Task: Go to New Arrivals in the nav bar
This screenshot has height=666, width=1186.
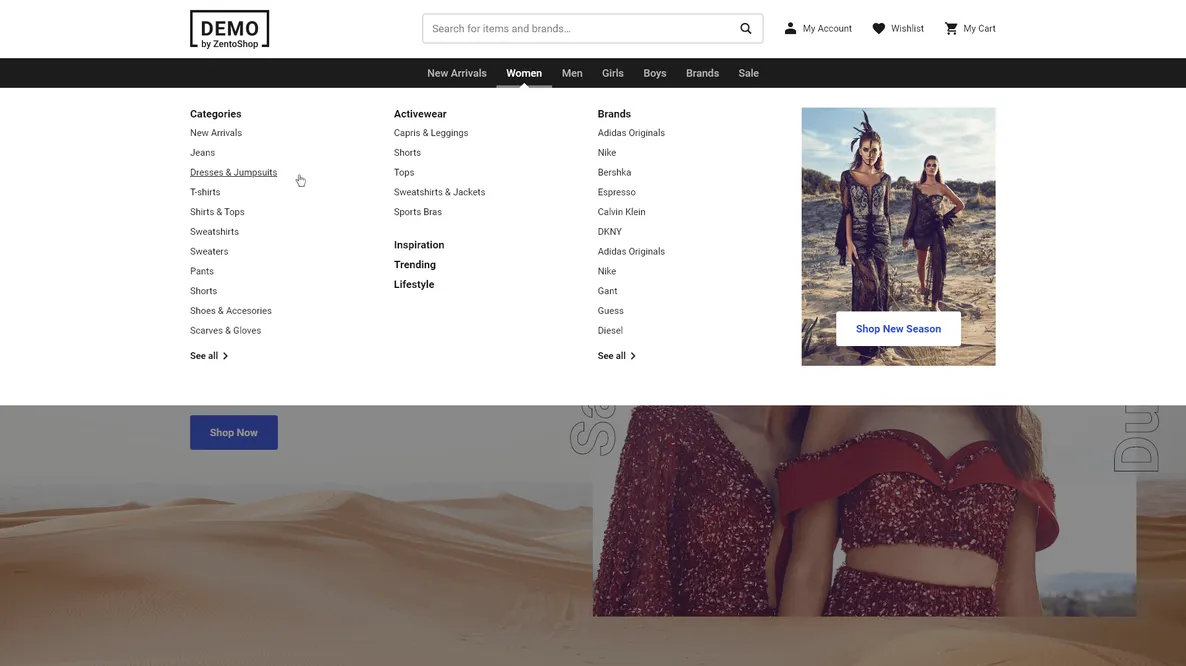Action: tap(456, 73)
